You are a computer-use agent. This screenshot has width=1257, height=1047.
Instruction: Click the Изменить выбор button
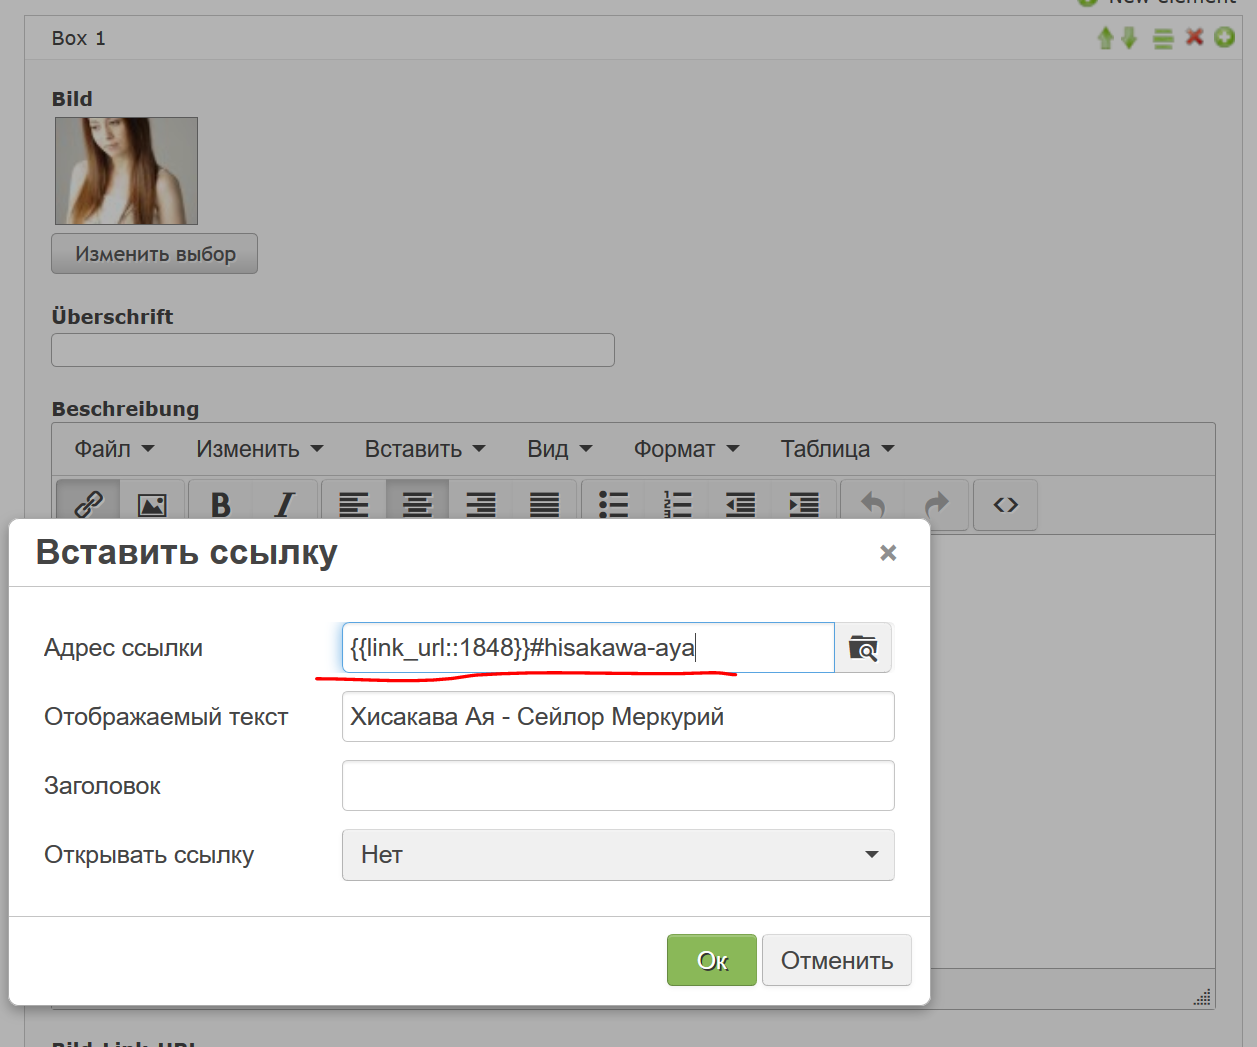click(x=155, y=254)
